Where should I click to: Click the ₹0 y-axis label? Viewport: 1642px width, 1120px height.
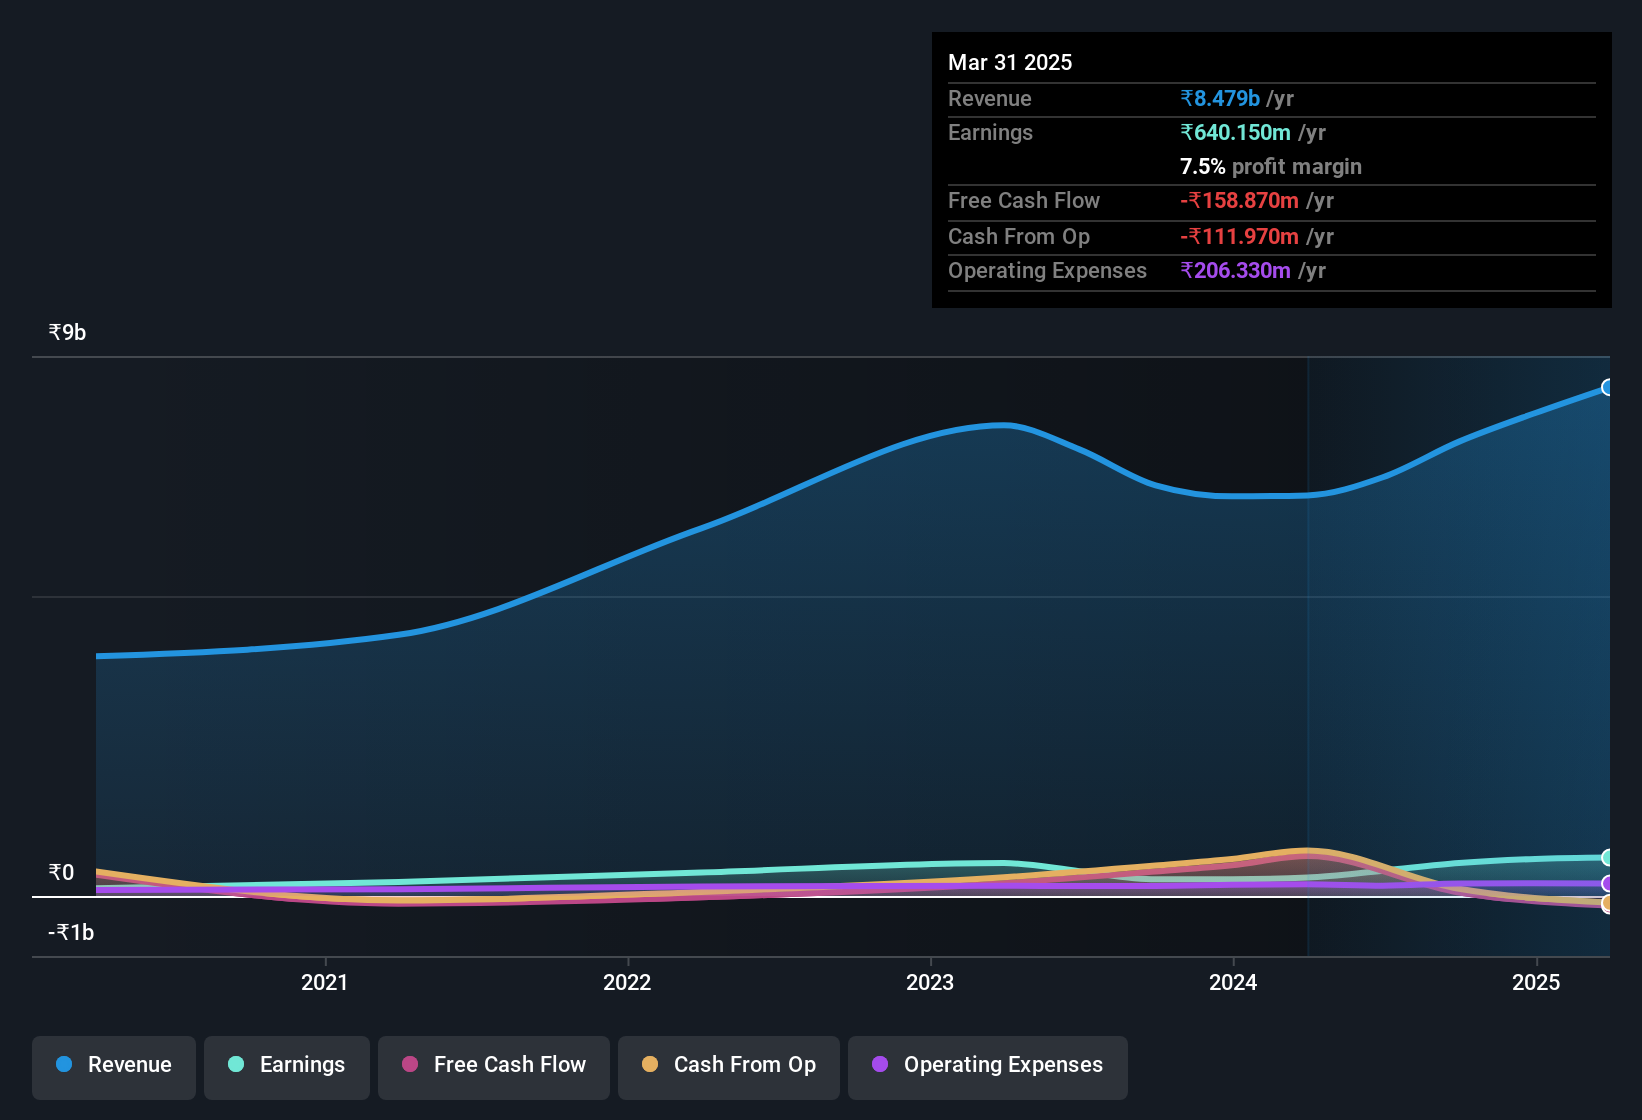(x=61, y=872)
